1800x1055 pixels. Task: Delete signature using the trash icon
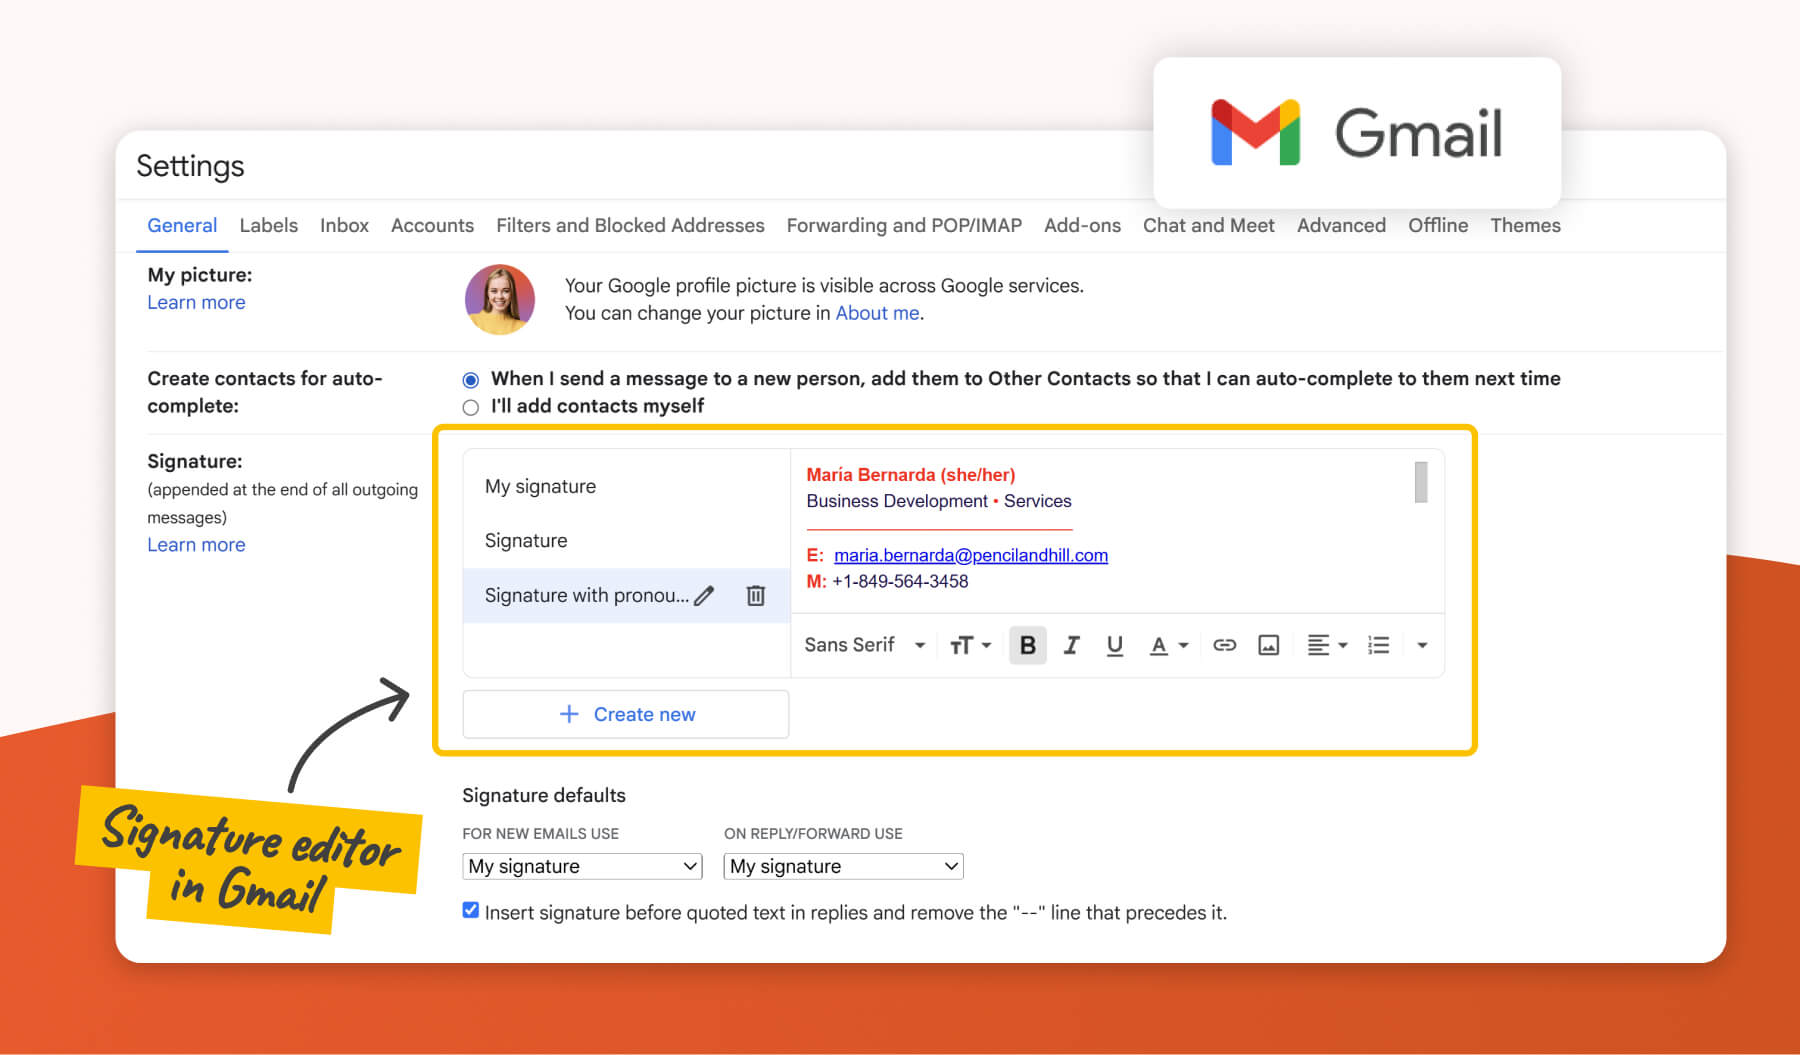point(756,596)
